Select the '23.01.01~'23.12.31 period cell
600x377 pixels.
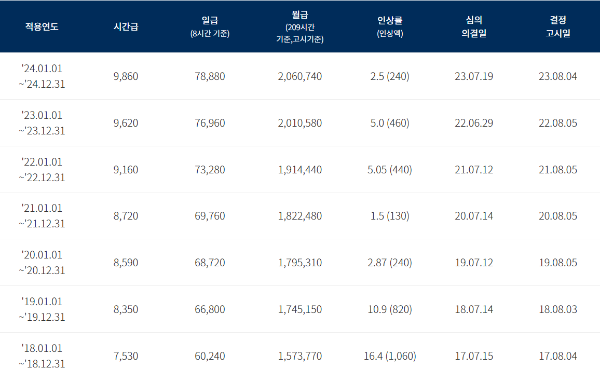click(42, 123)
